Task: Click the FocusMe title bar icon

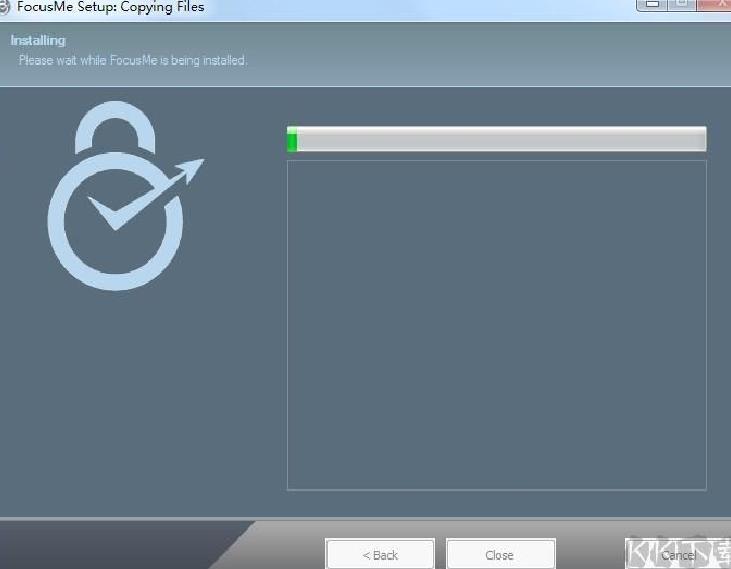Action: [4, 7]
